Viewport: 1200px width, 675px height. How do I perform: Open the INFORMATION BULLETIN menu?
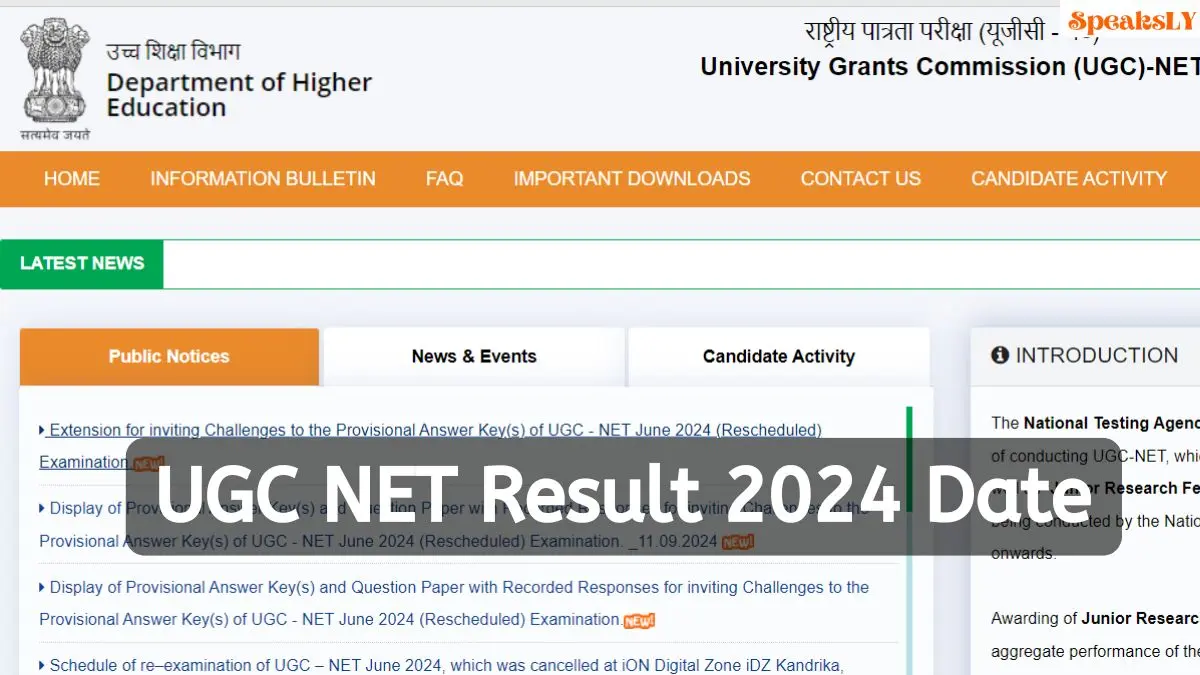[262, 179]
